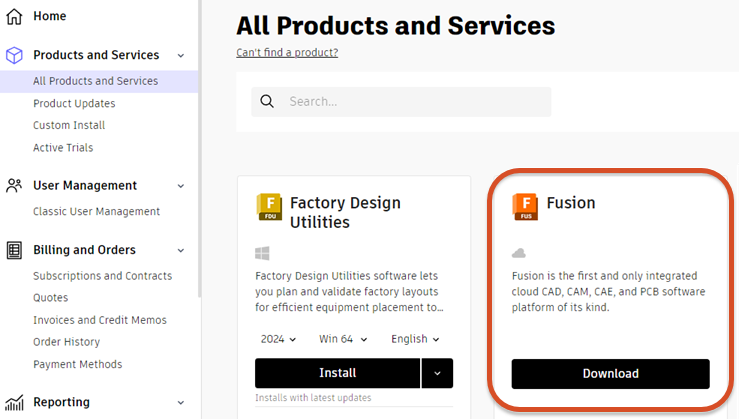Image resolution: width=739 pixels, height=419 pixels.
Task: Click the Products and Services cube icon
Action: [x=14, y=55]
